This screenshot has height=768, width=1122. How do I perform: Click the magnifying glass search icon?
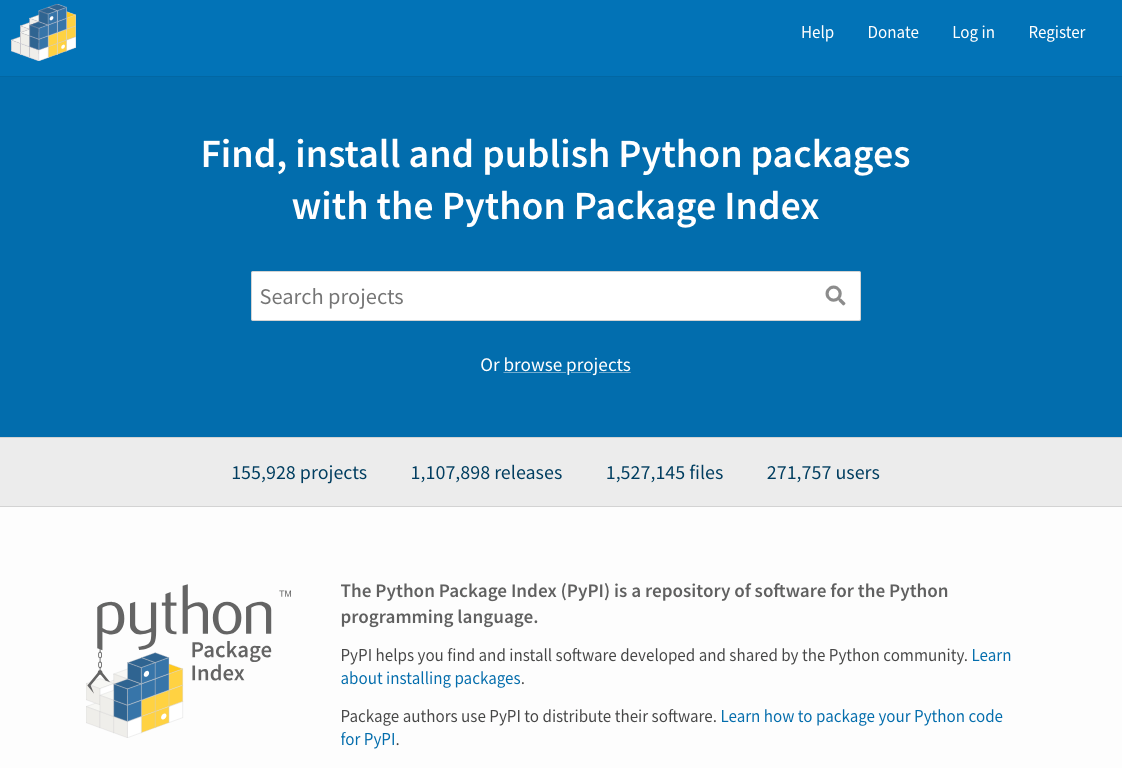pos(835,296)
